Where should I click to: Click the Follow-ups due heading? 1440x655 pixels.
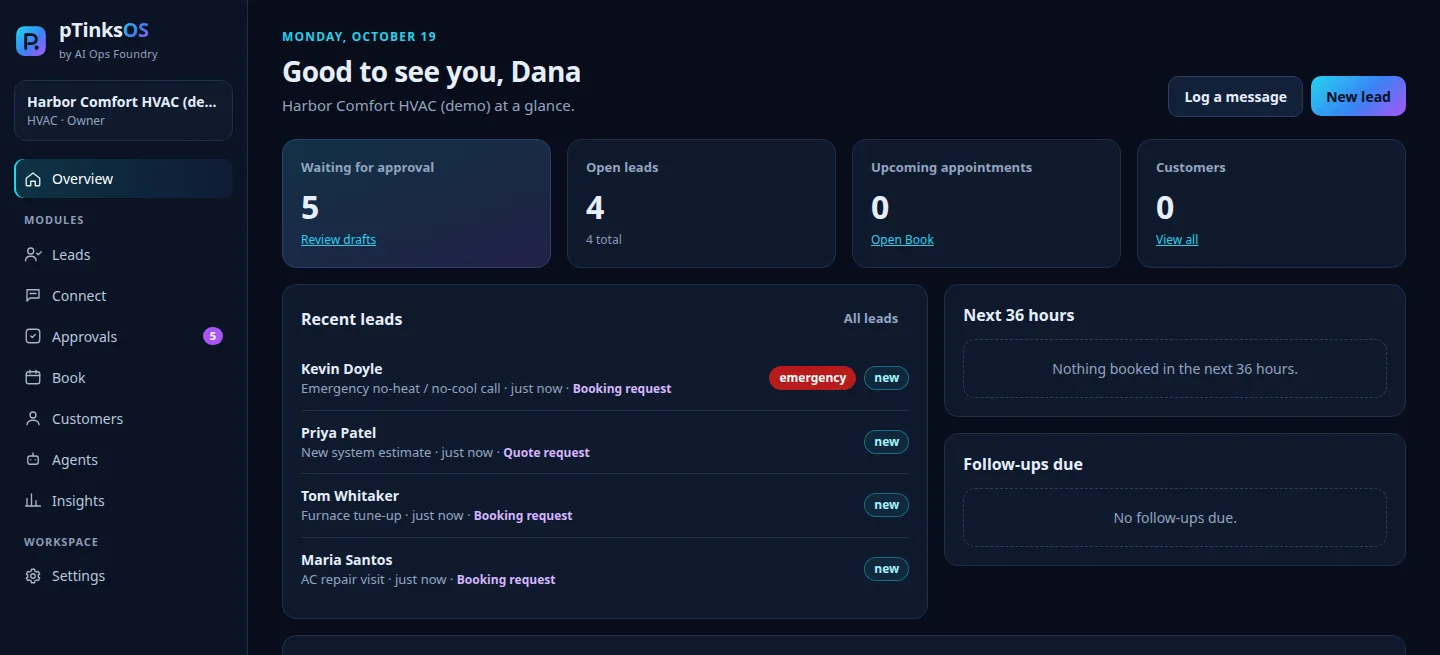click(1023, 464)
